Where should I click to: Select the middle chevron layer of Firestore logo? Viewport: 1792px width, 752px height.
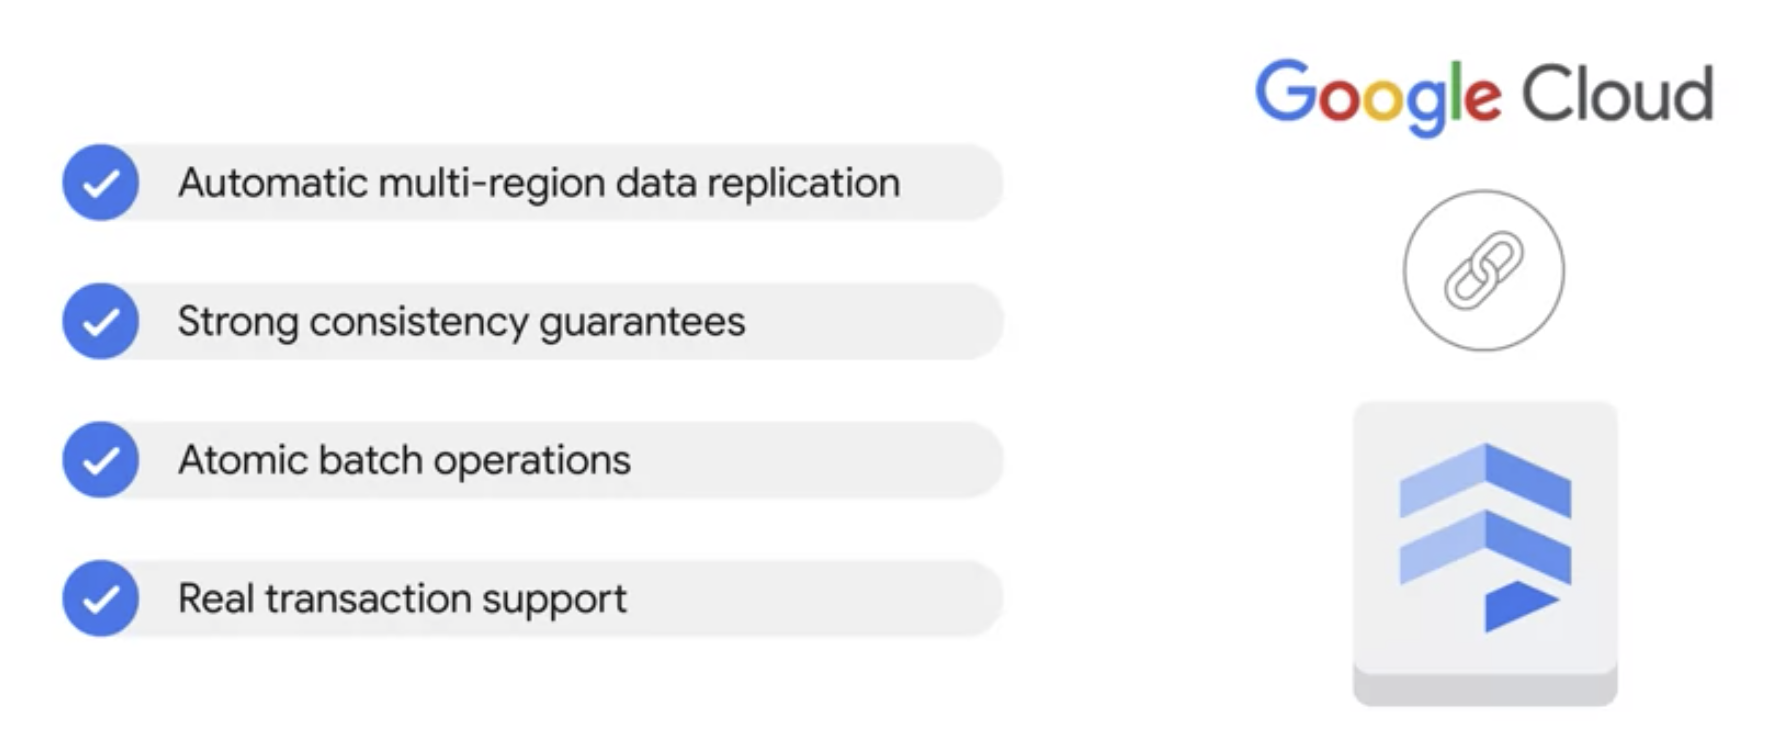click(1485, 547)
